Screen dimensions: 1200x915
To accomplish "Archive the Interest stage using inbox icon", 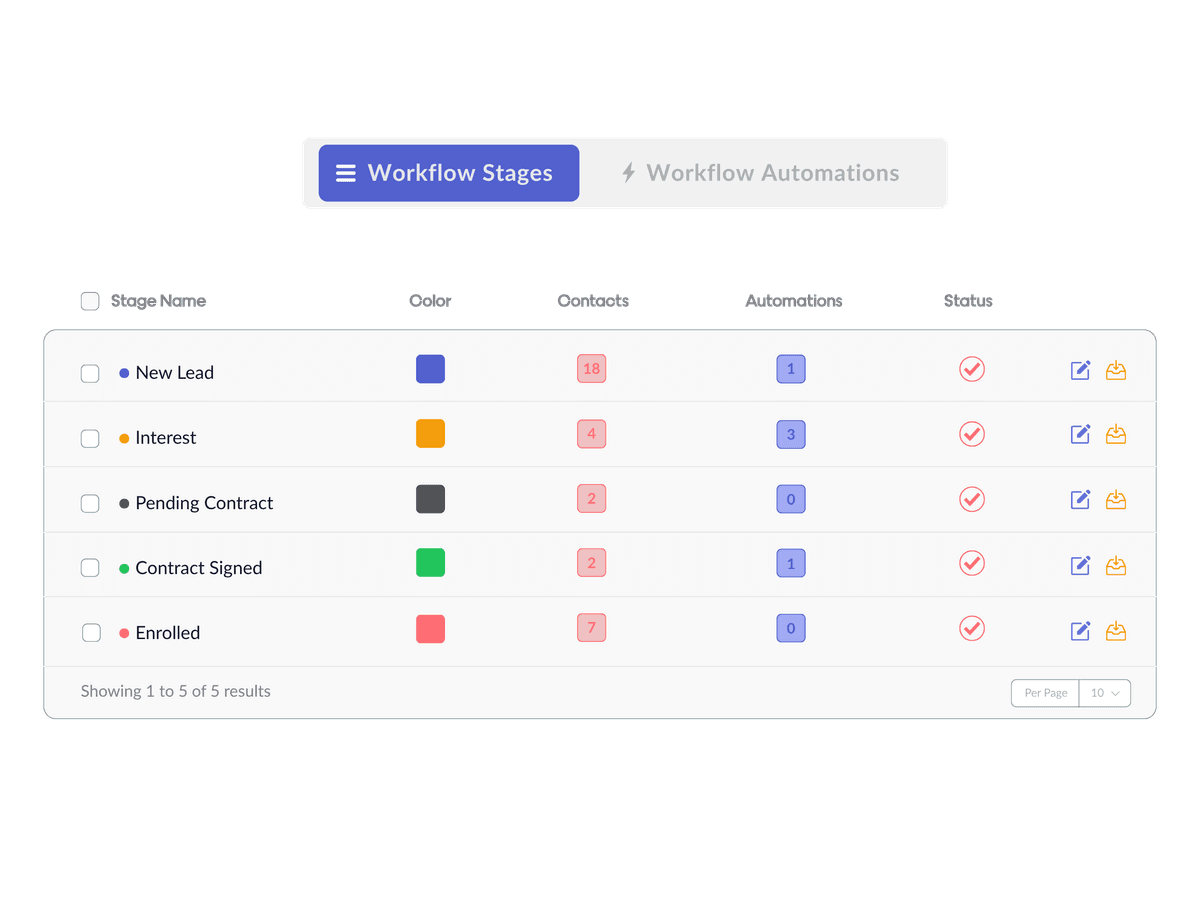I will pyautogui.click(x=1116, y=434).
